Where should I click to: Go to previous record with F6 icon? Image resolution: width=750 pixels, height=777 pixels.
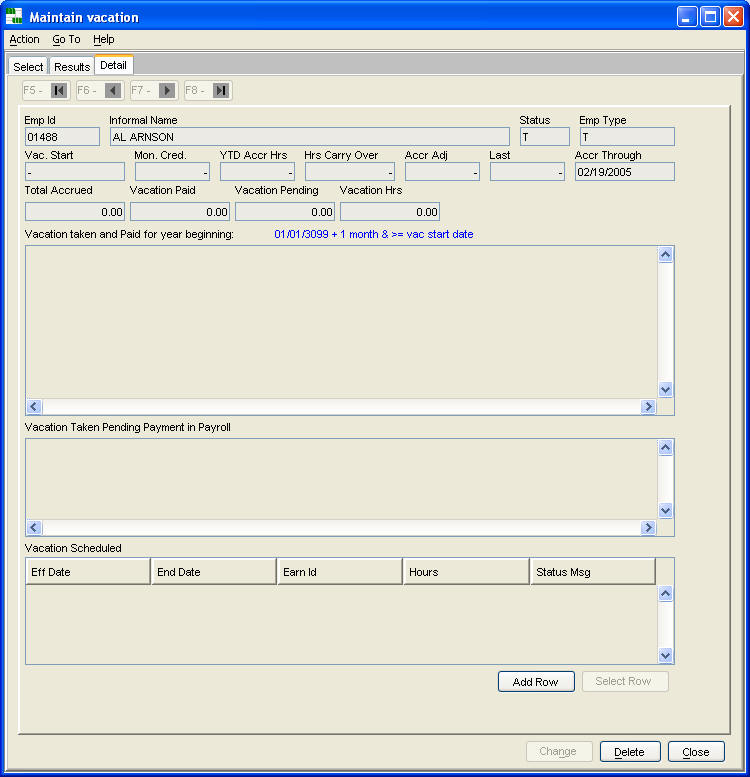(113, 91)
